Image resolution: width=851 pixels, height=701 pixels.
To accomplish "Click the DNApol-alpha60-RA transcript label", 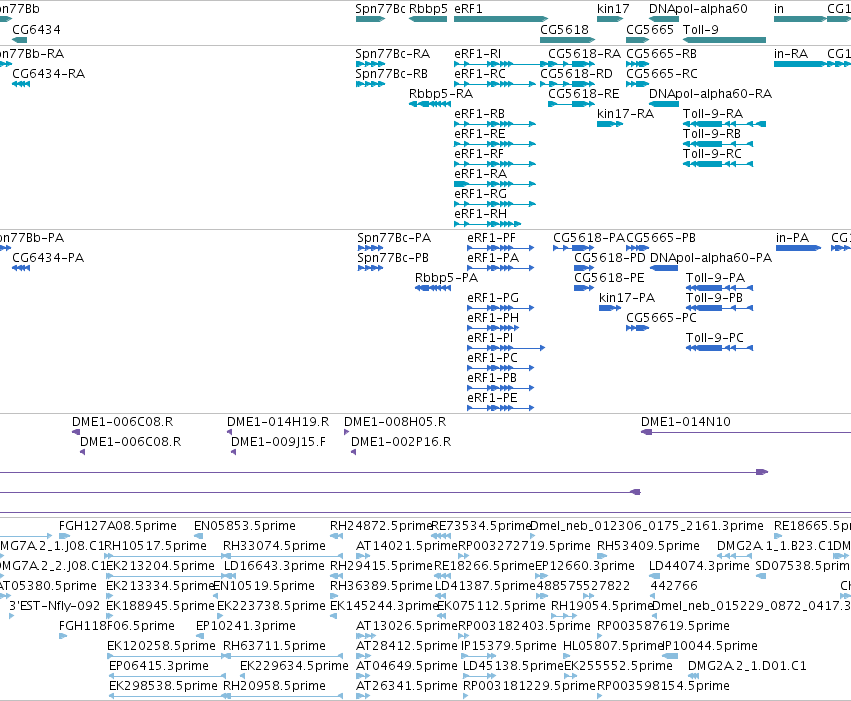I will (710, 93).
